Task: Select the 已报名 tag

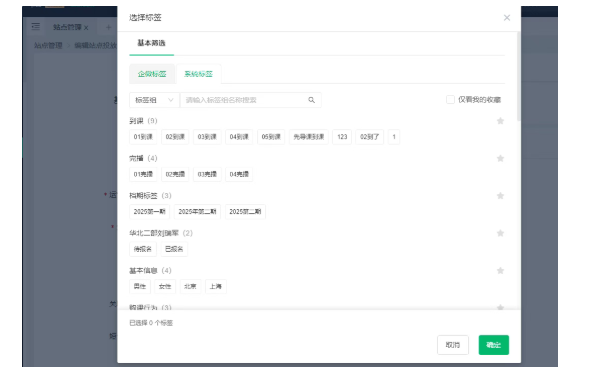Action: 174,249
